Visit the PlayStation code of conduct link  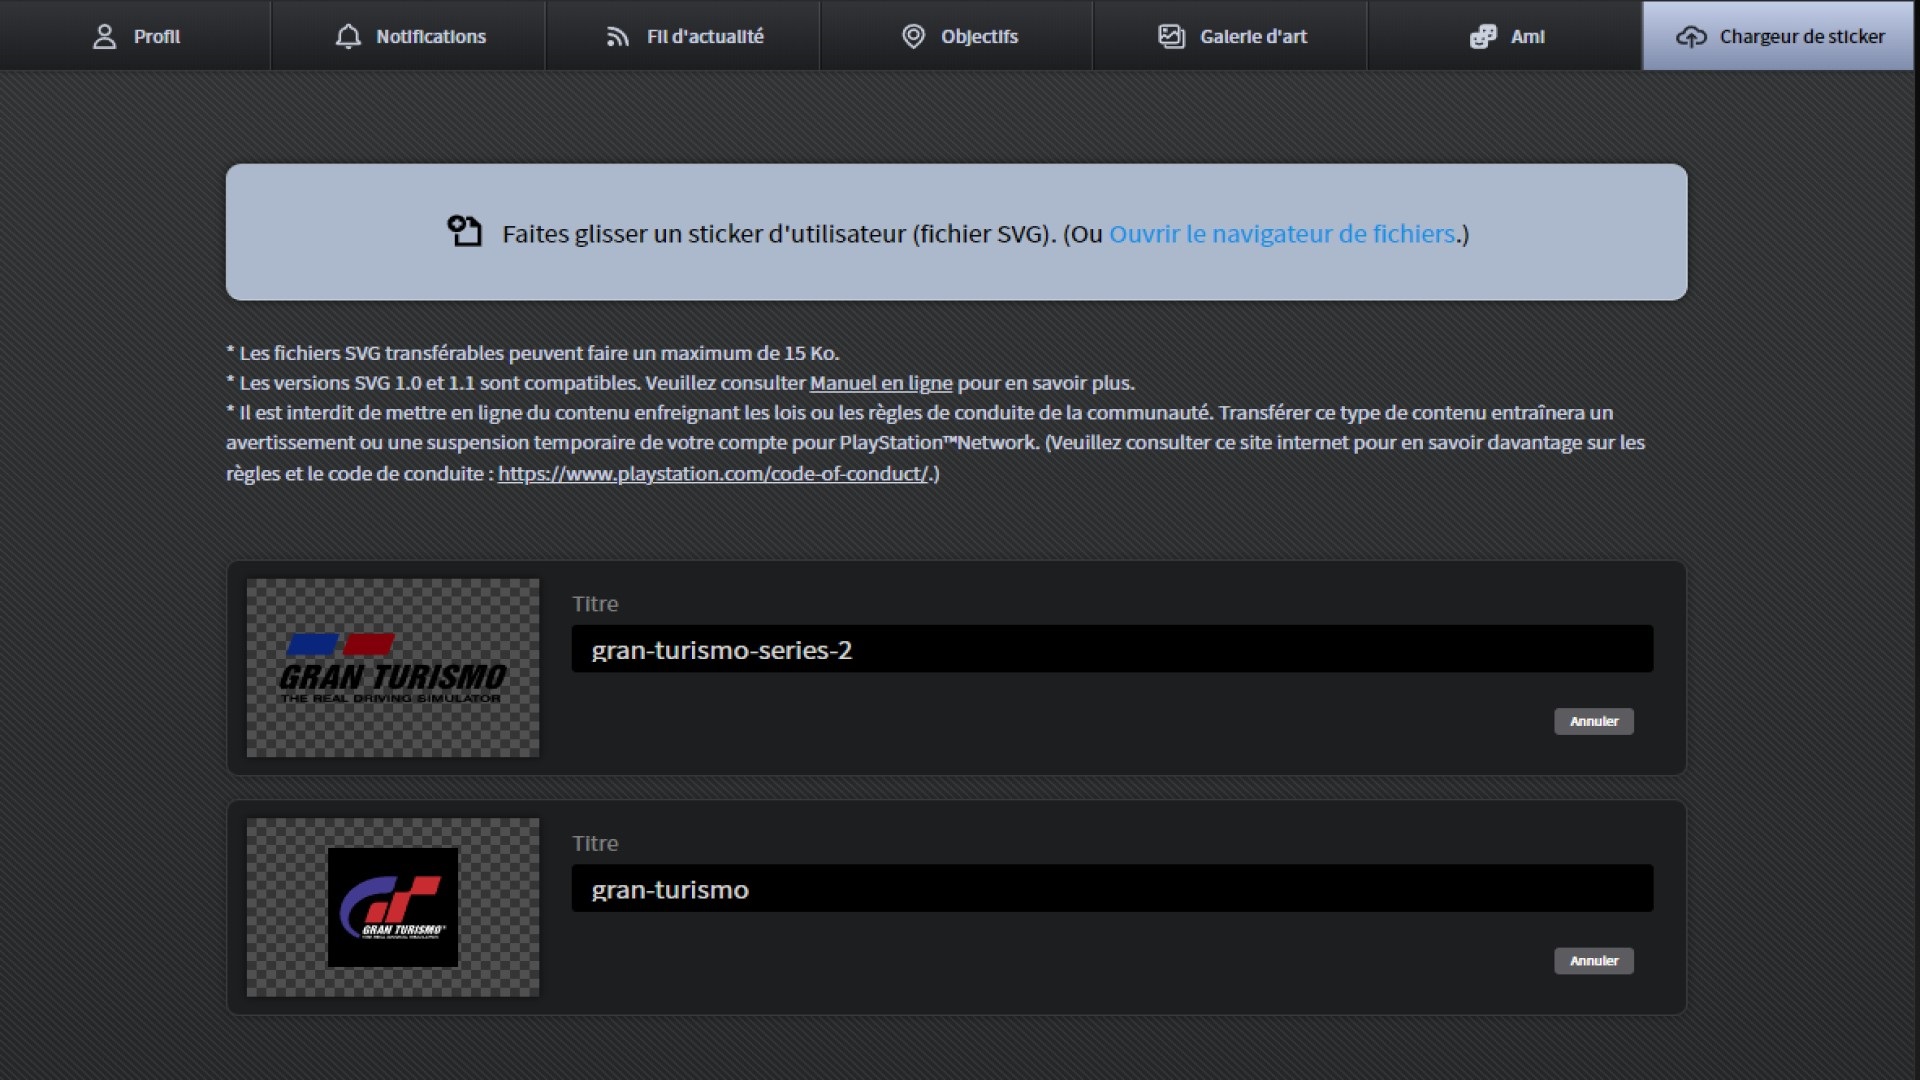click(712, 474)
